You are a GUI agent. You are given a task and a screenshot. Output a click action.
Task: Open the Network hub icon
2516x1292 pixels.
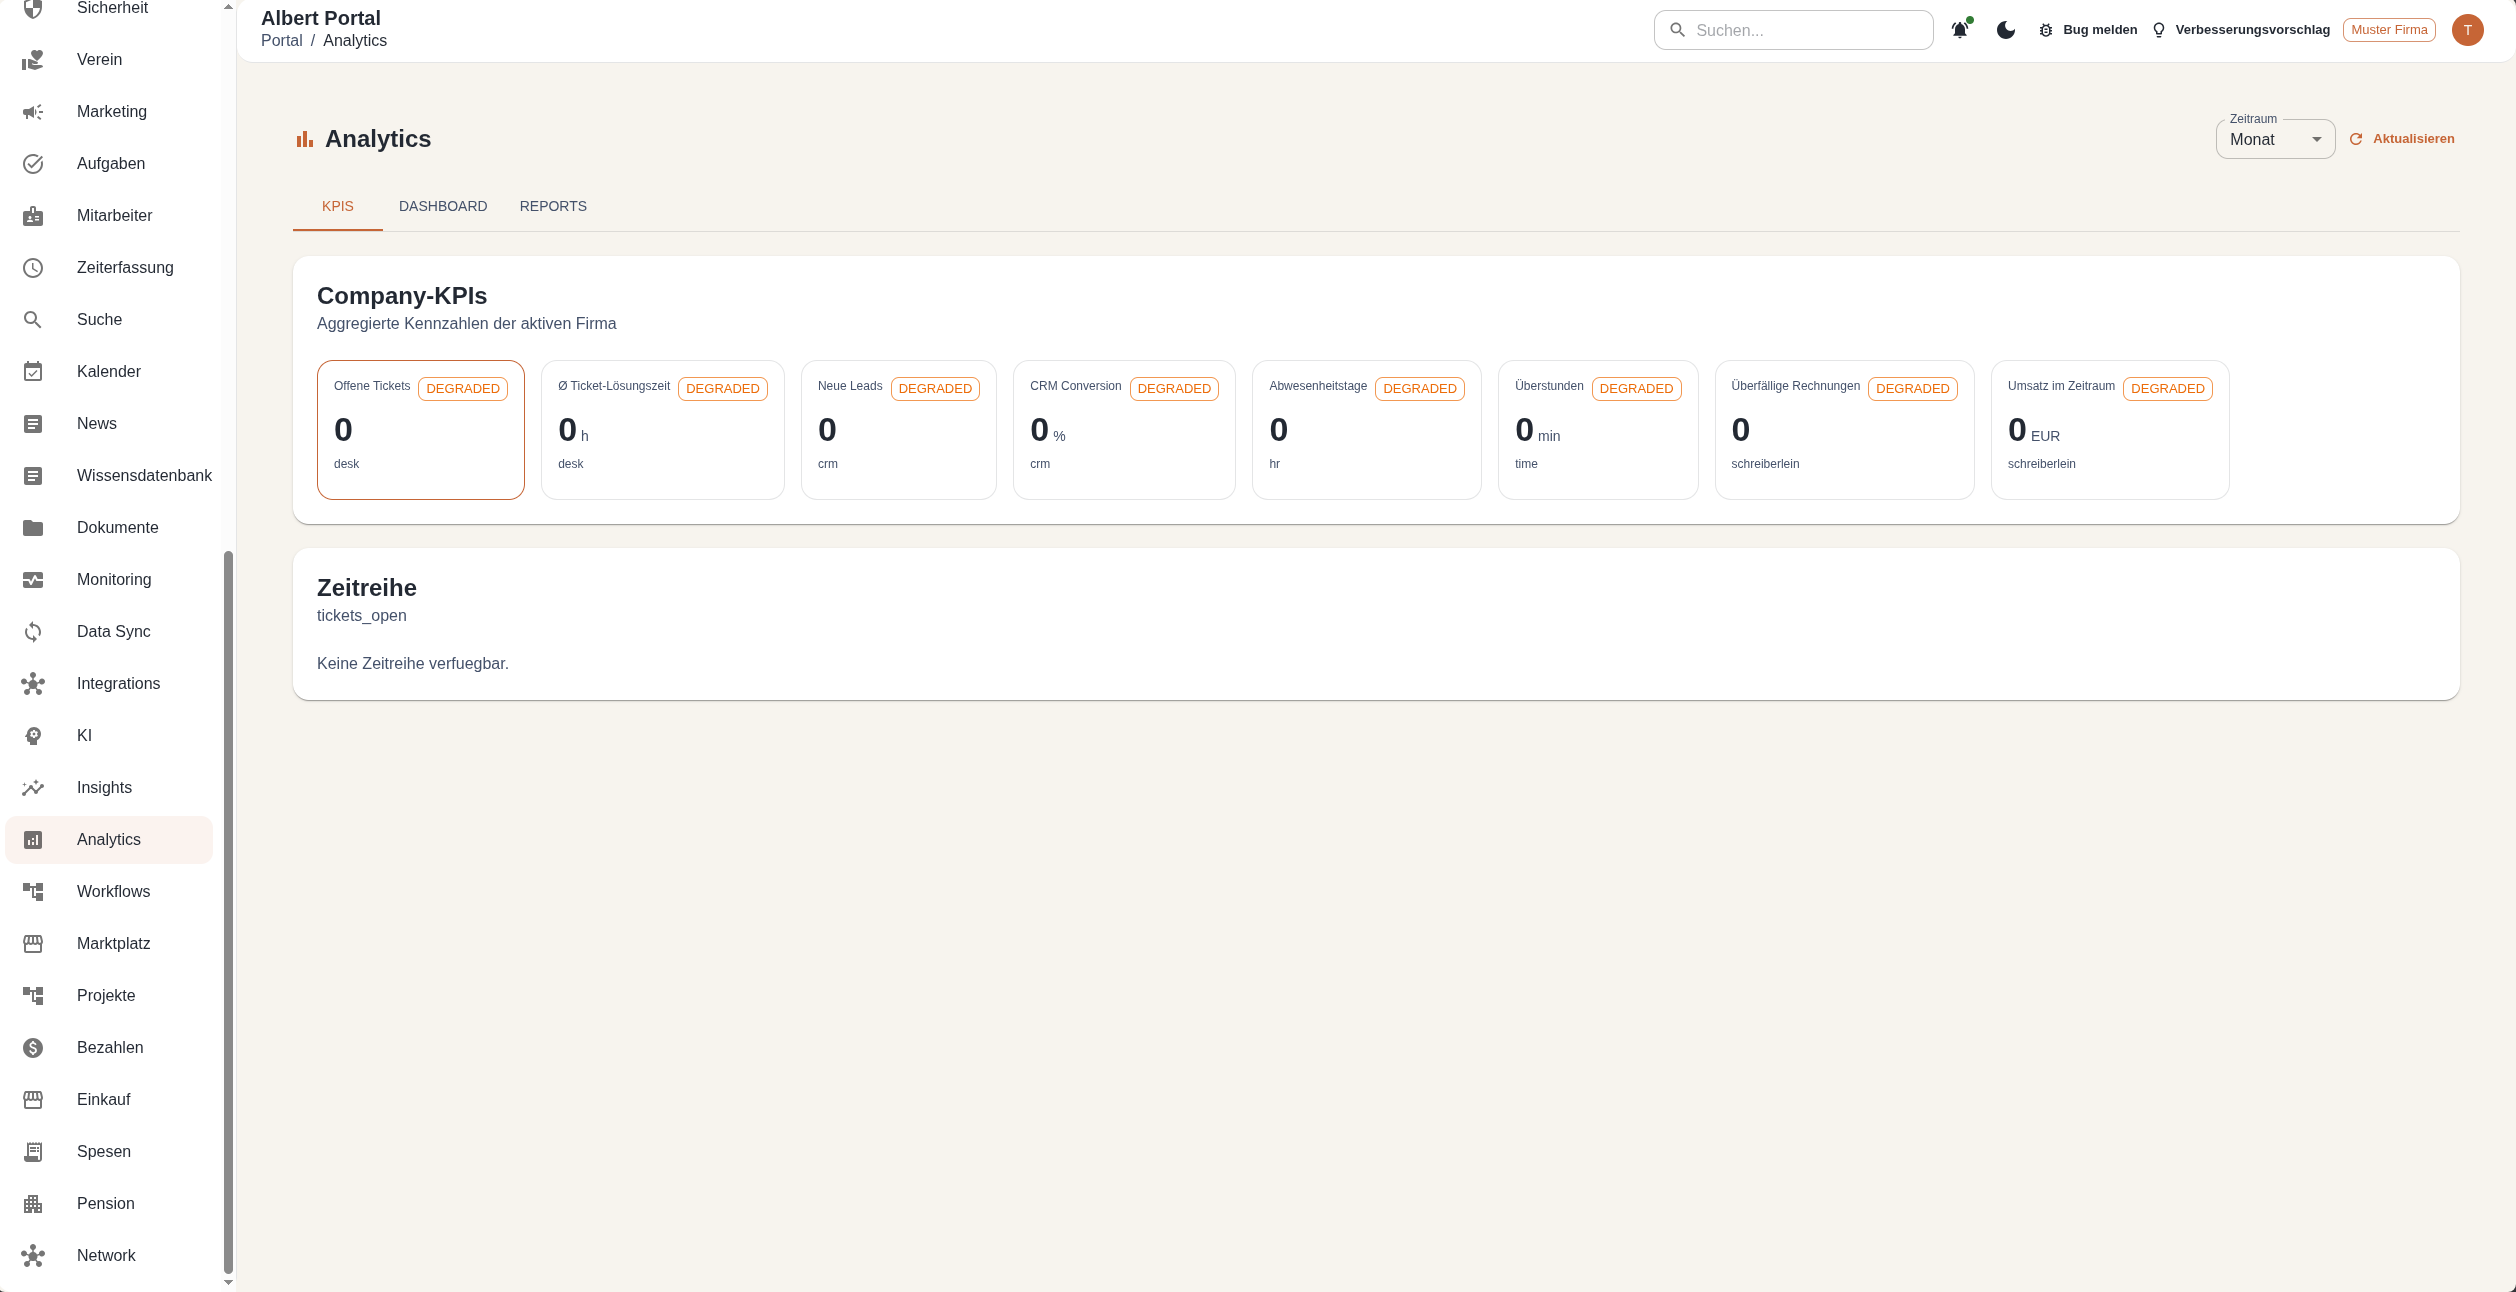tap(33, 1256)
